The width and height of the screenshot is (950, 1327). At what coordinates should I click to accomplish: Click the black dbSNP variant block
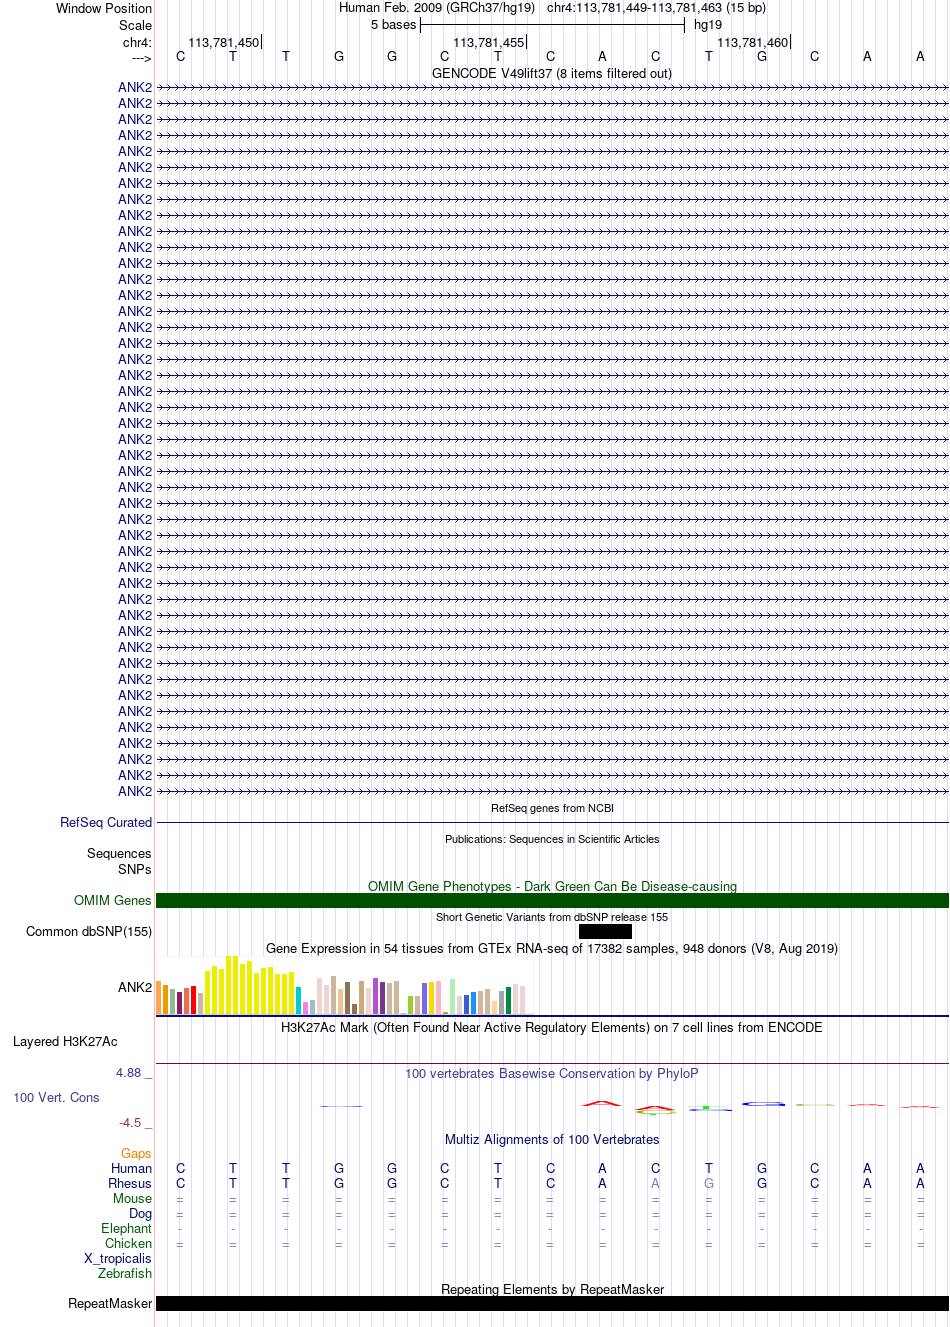tap(605, 932)
